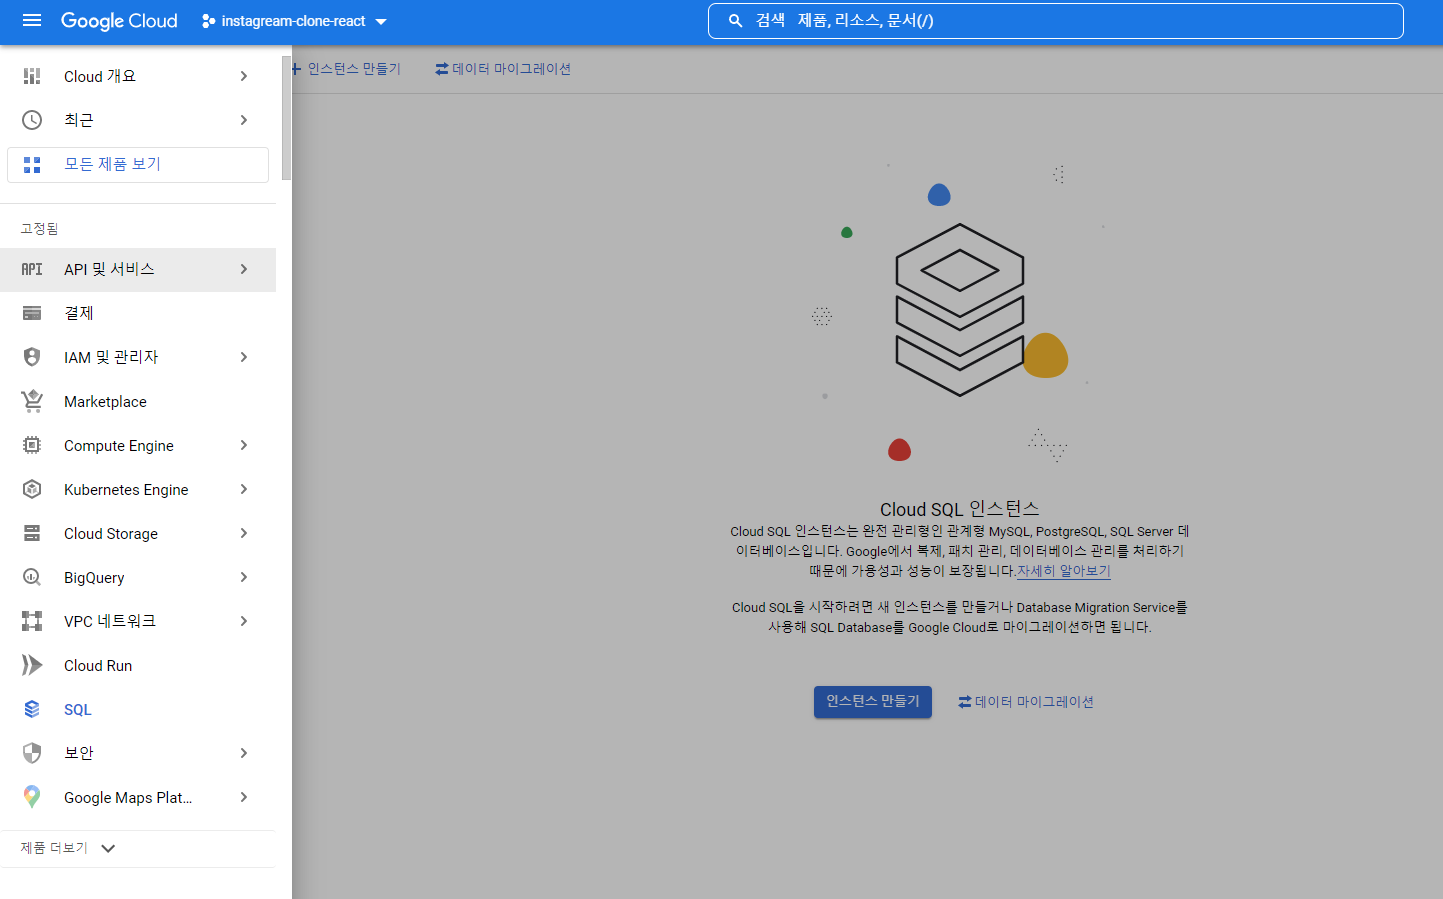Open Cloud Run from the sidebar
The image size is (1443, 899).
coord(138,665)
